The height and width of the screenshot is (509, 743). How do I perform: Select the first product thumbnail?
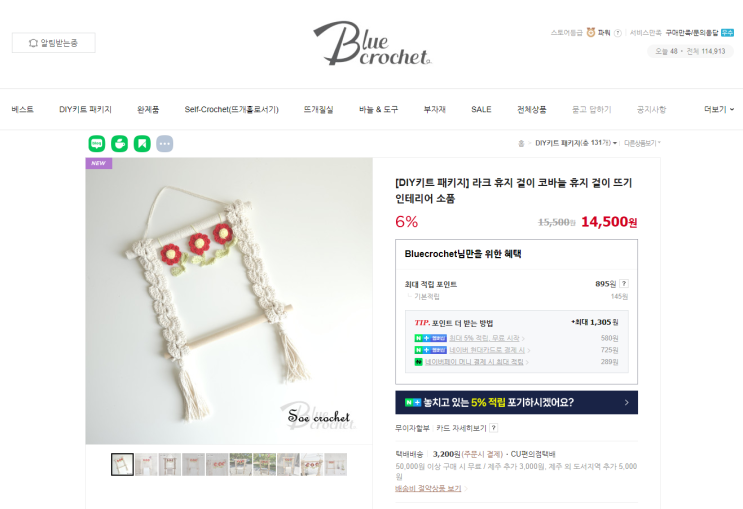(x=122, y=464)
